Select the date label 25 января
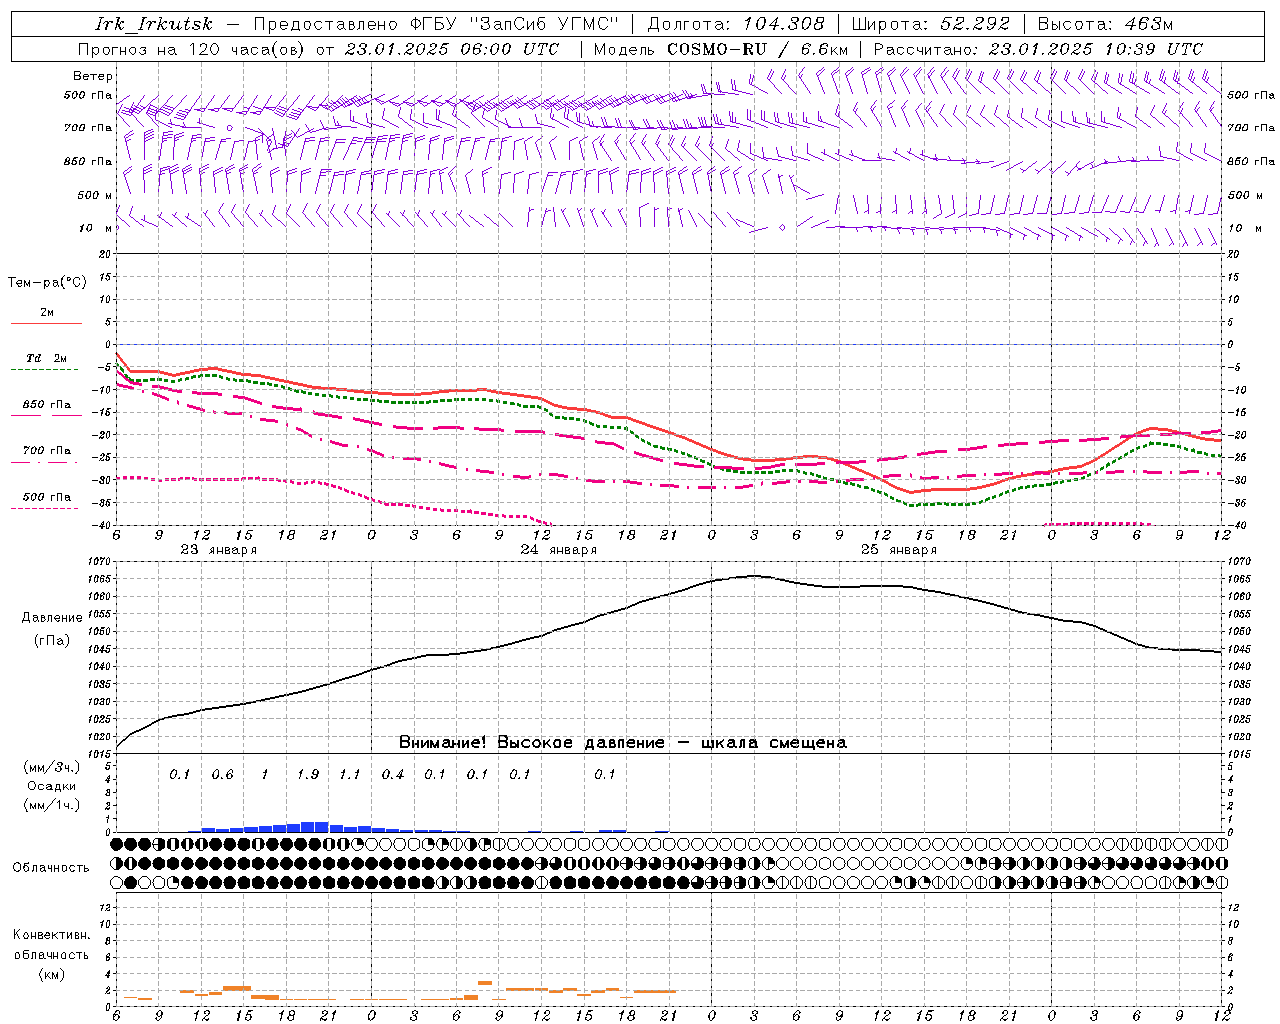Viewport: 1280px width, 1024px height. (x=899, y=550)
